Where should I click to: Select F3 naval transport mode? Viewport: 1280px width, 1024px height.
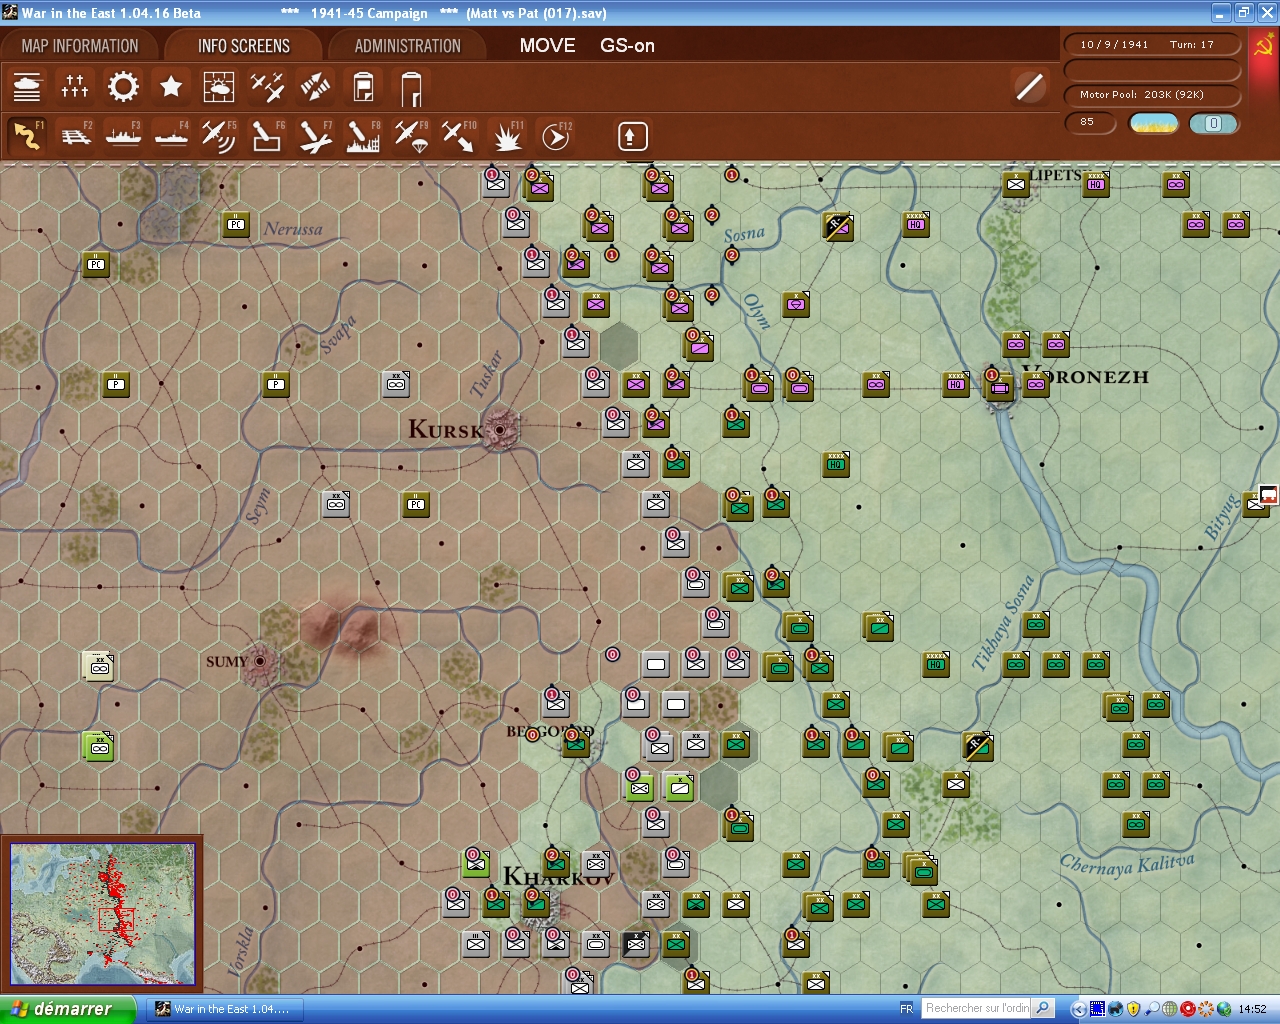(x=123, y=135)
